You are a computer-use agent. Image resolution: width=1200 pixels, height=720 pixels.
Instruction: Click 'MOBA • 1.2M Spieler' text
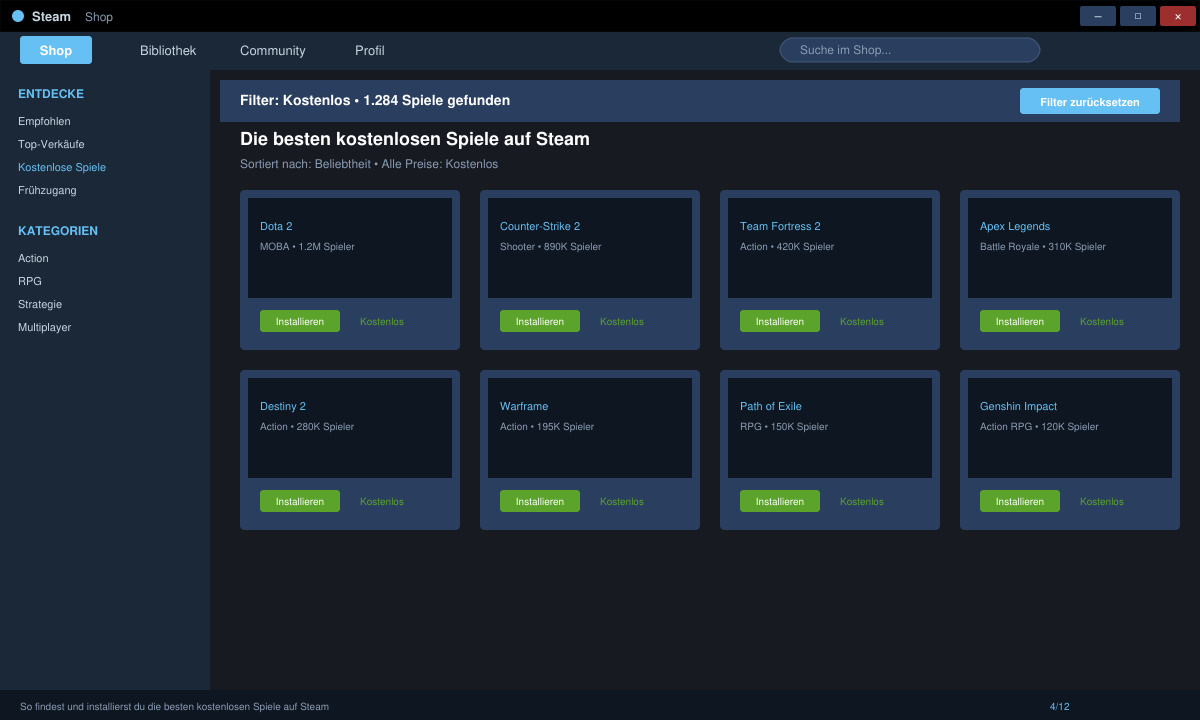tap(307, 246)
